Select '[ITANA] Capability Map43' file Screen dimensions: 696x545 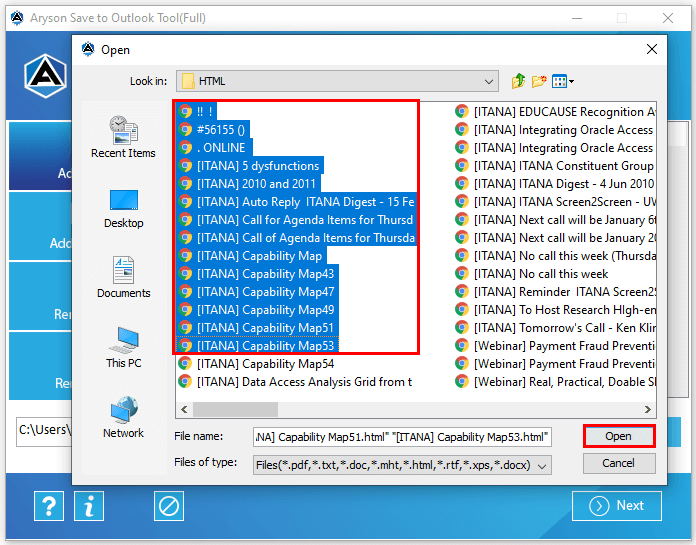coord(257,274)
